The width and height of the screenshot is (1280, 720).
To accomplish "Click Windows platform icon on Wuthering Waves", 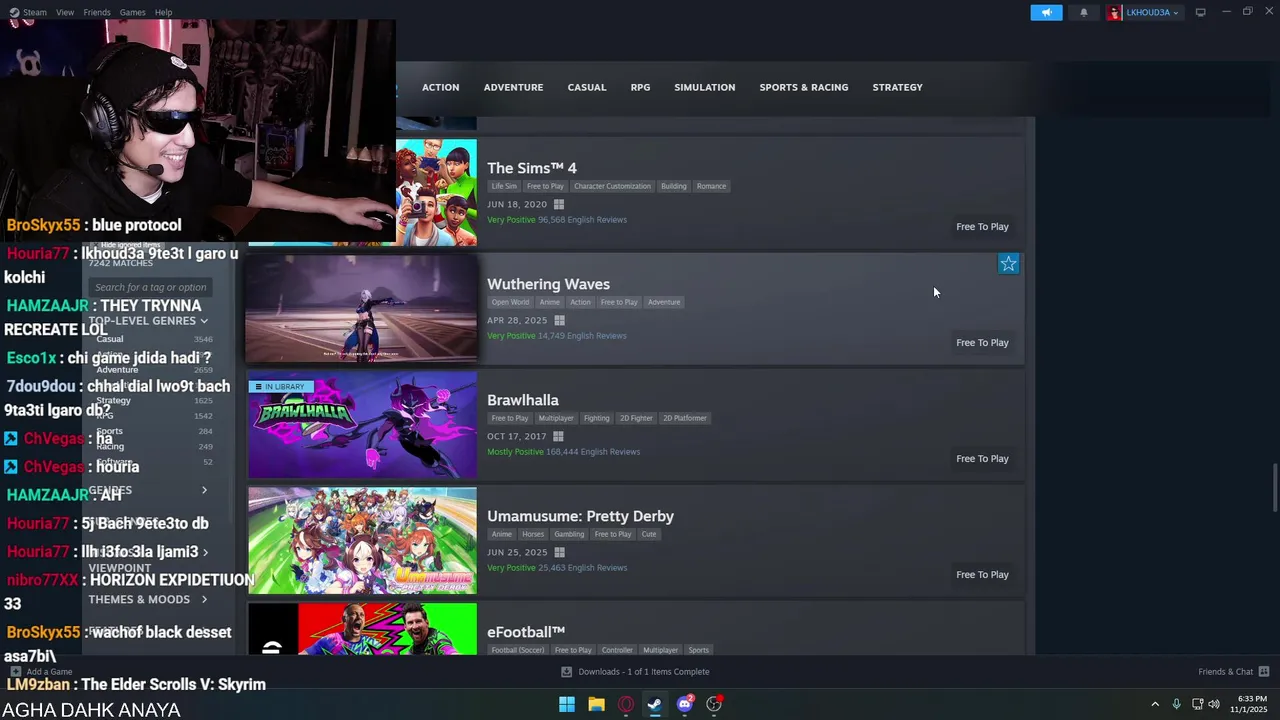I will (x=559, y=320).
